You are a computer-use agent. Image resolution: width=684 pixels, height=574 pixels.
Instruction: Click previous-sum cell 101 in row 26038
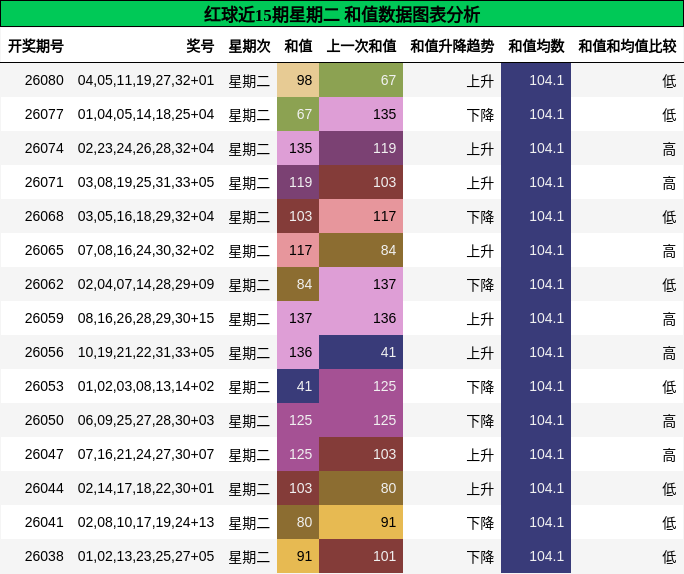click(361, 557)
